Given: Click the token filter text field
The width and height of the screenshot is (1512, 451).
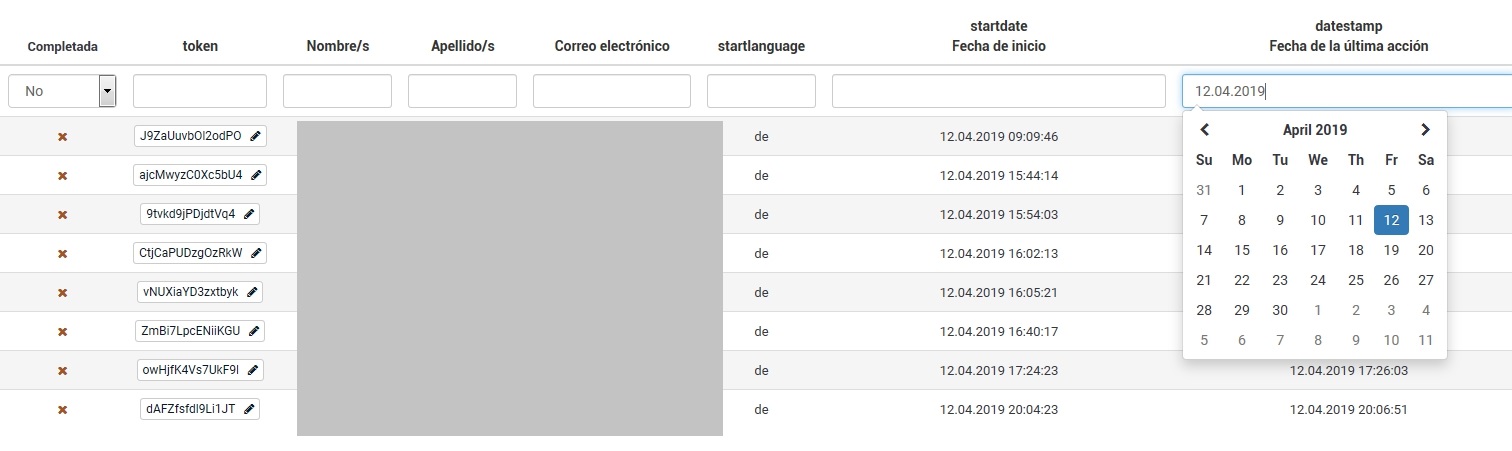Looking at the screenshot, I should click(200, 91).
